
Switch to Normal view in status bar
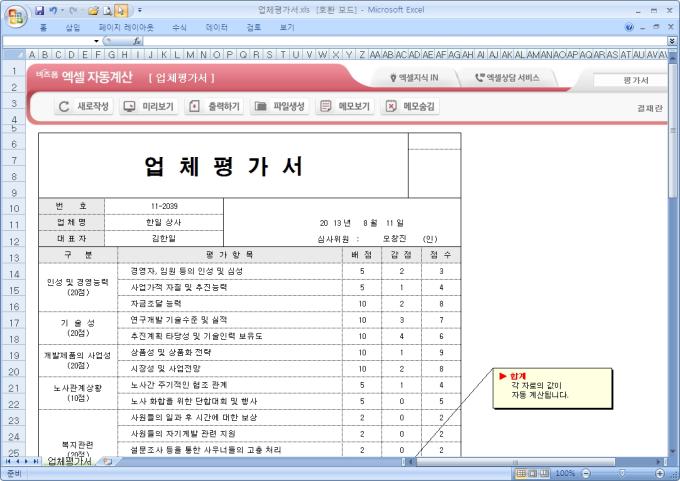click(521, 473)
